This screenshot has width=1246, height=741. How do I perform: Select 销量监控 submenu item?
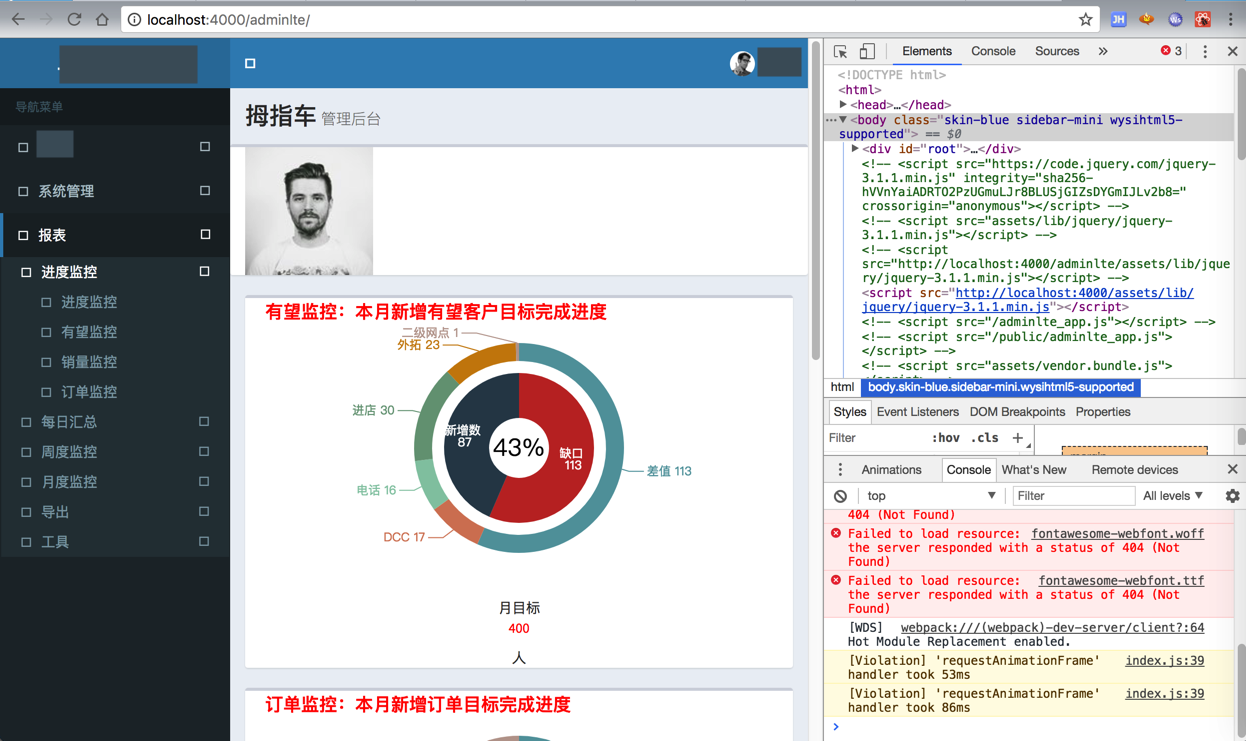(89, 362)
